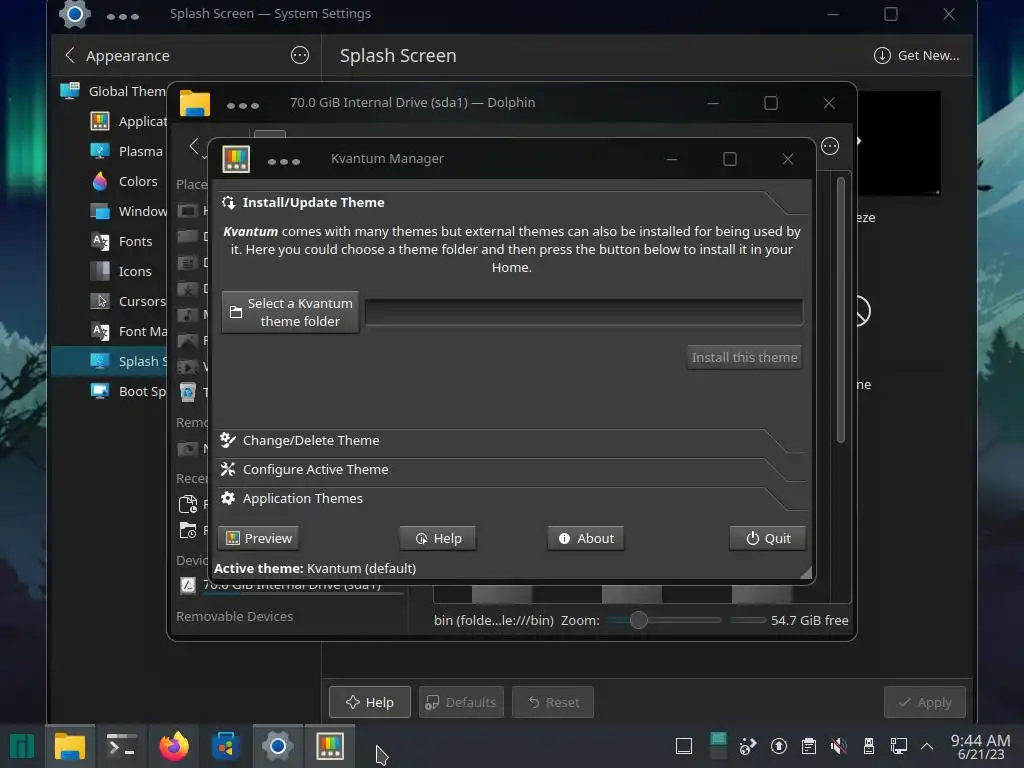
Task: Open About in Kvantum Manager
Action: point(586,538)
